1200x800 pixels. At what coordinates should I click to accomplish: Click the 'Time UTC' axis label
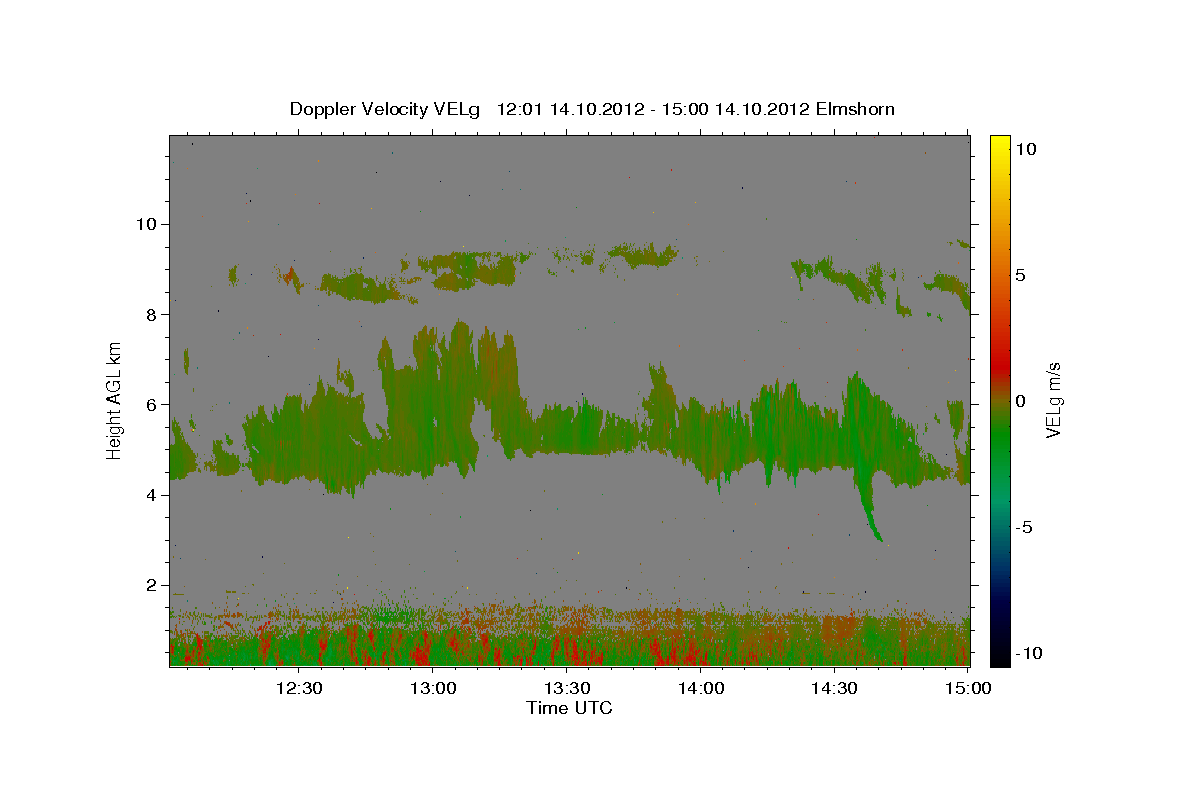point(569,708)
